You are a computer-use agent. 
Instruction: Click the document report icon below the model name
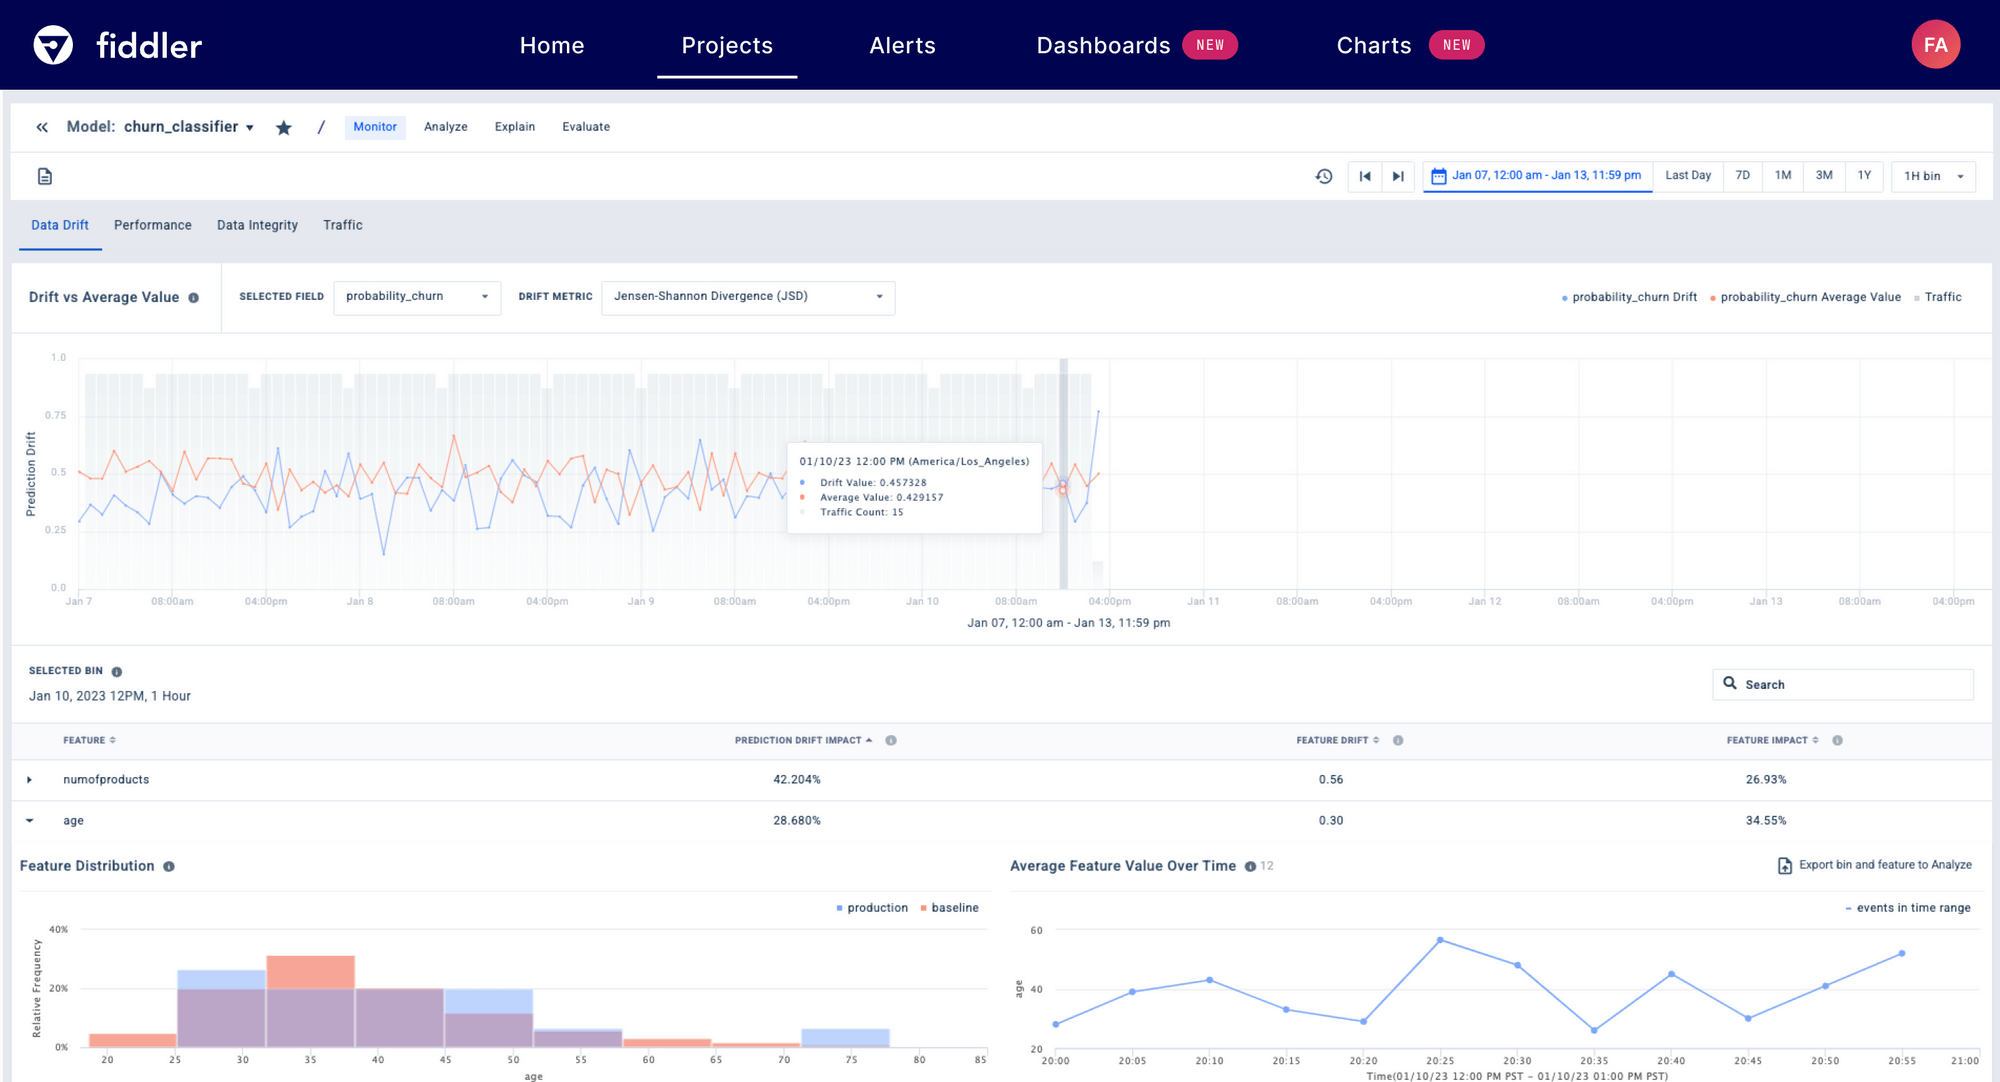tap(44, 175)
